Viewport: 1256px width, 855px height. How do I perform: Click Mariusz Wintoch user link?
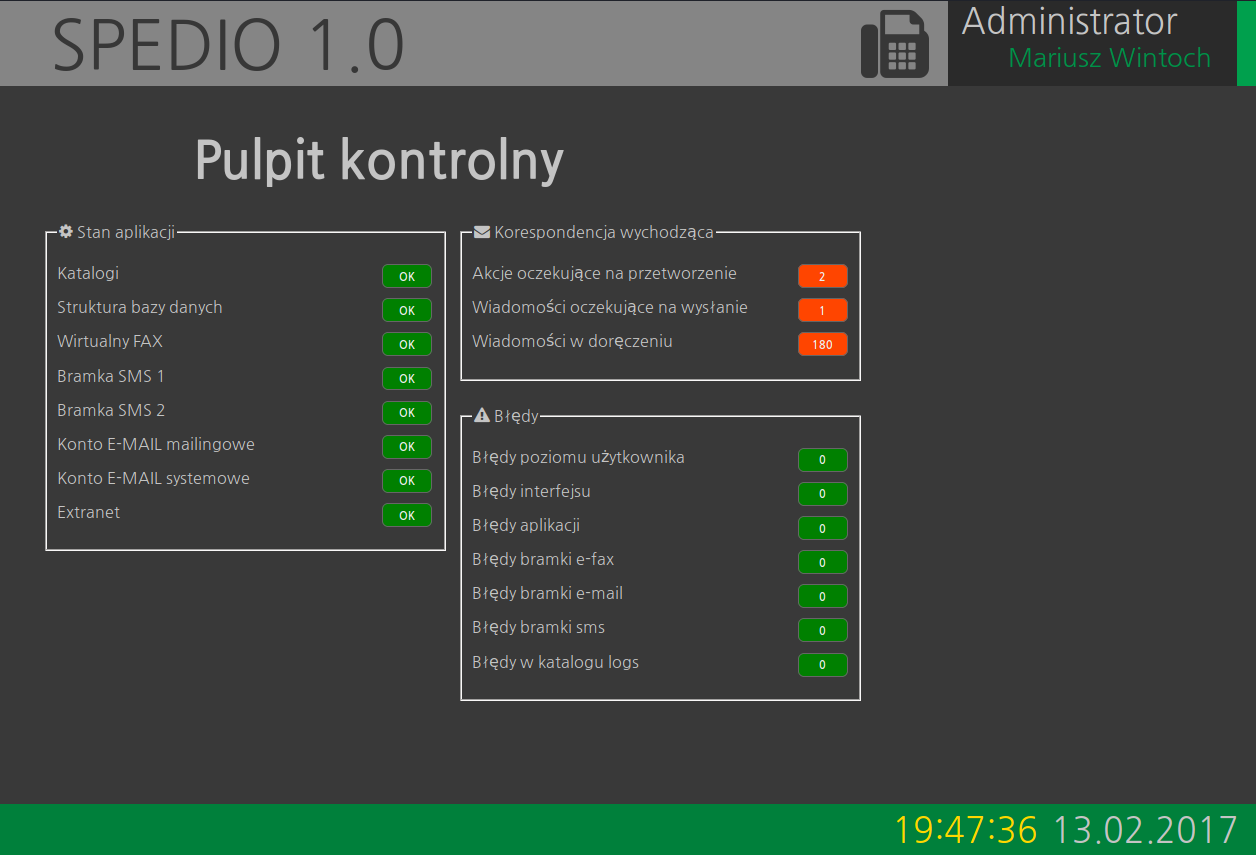point(1109,58)
